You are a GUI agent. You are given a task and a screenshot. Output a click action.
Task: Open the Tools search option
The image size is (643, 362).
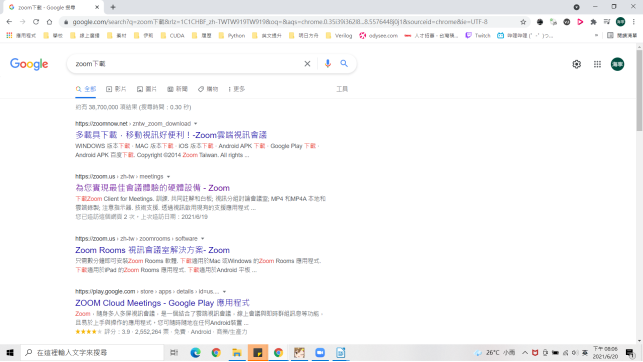342,89
